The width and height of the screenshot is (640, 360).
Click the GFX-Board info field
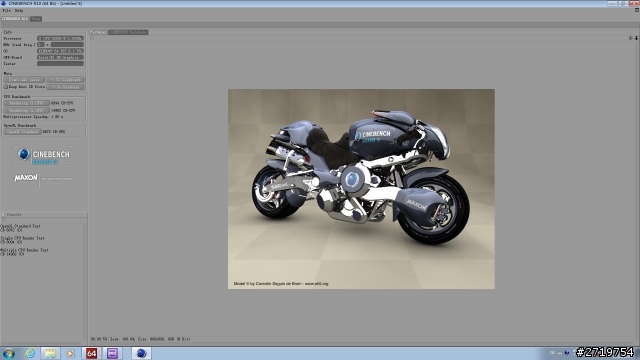(x=60, y=58)
